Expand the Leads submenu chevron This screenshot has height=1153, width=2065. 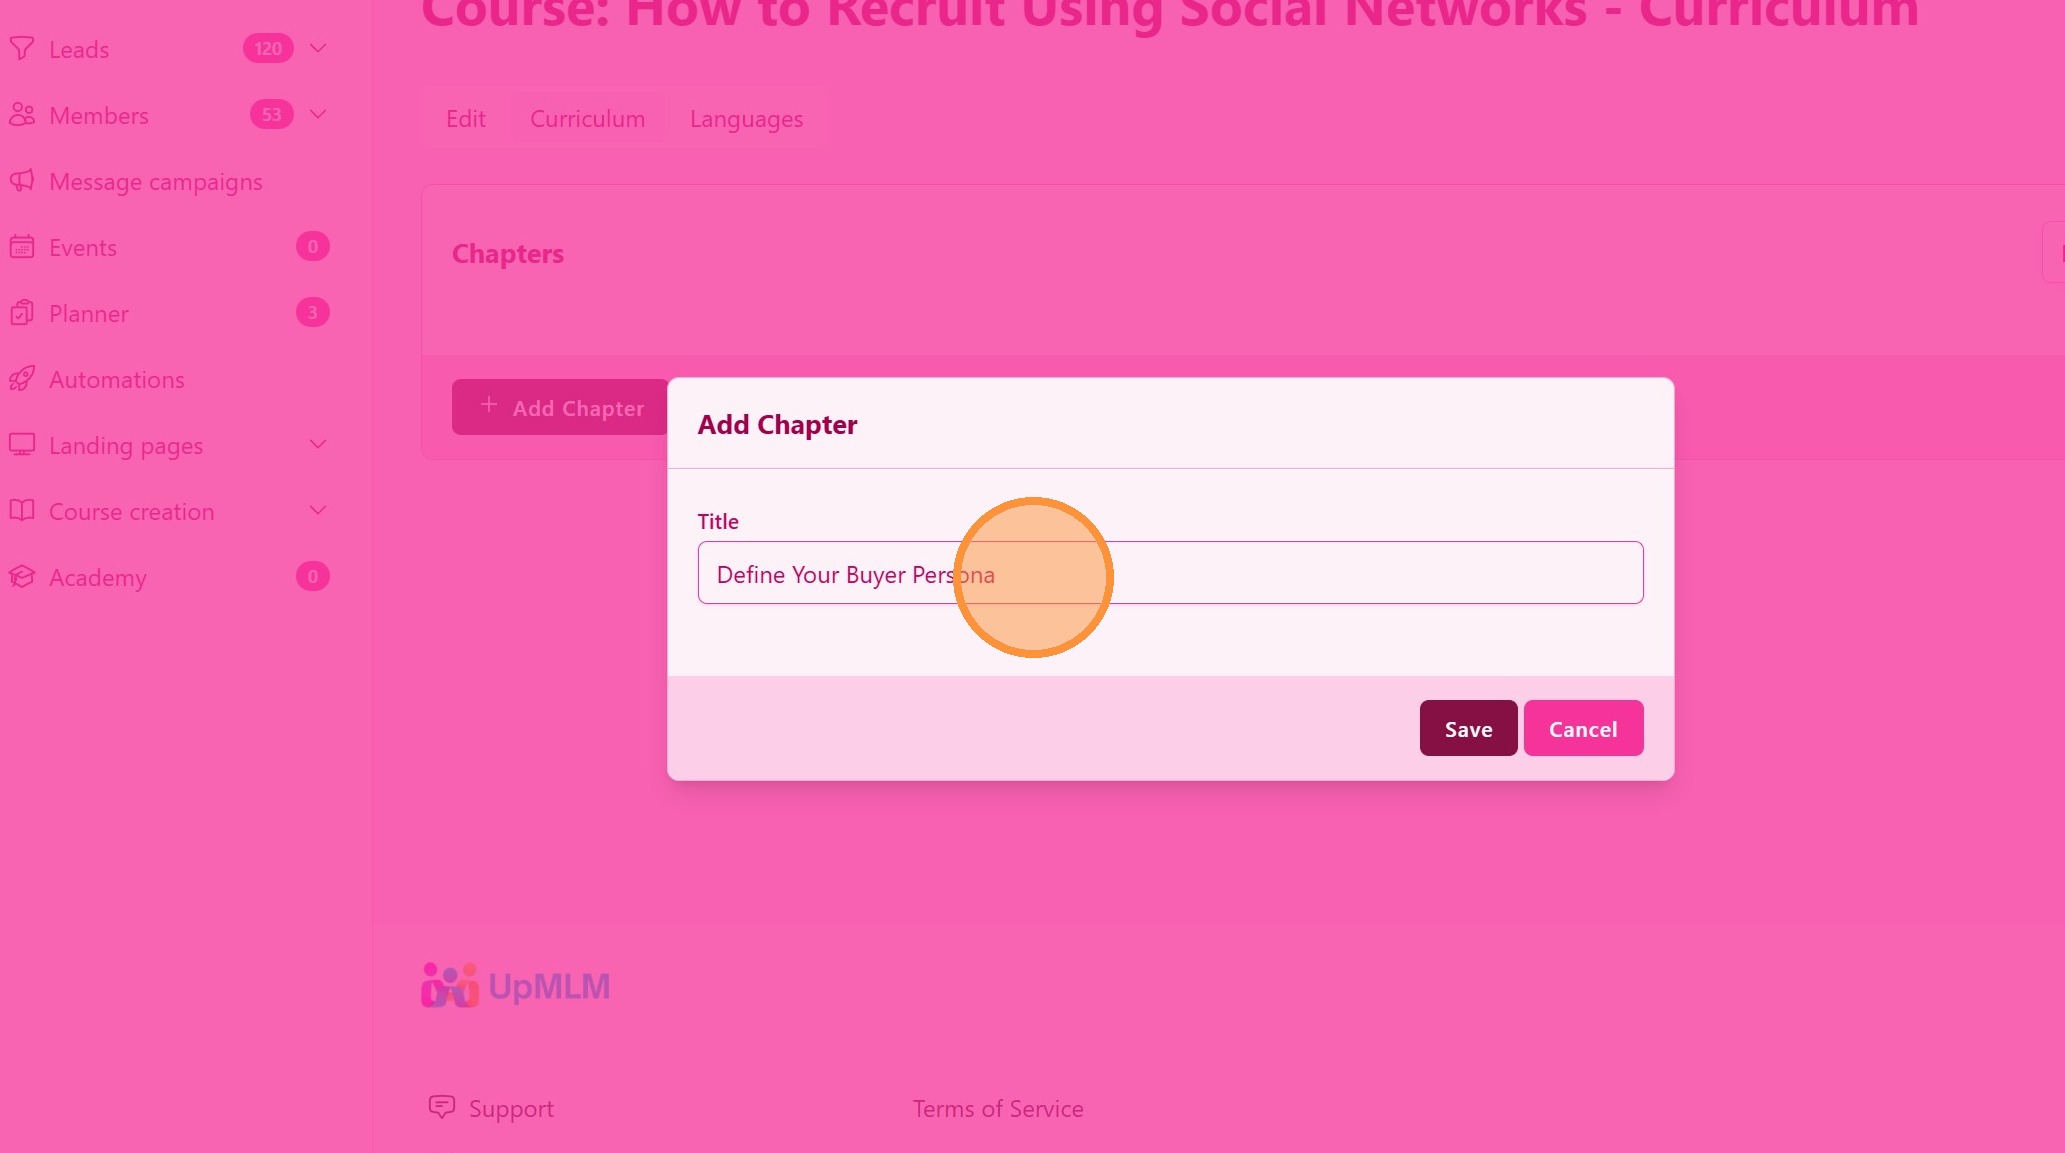click(318, 48)
